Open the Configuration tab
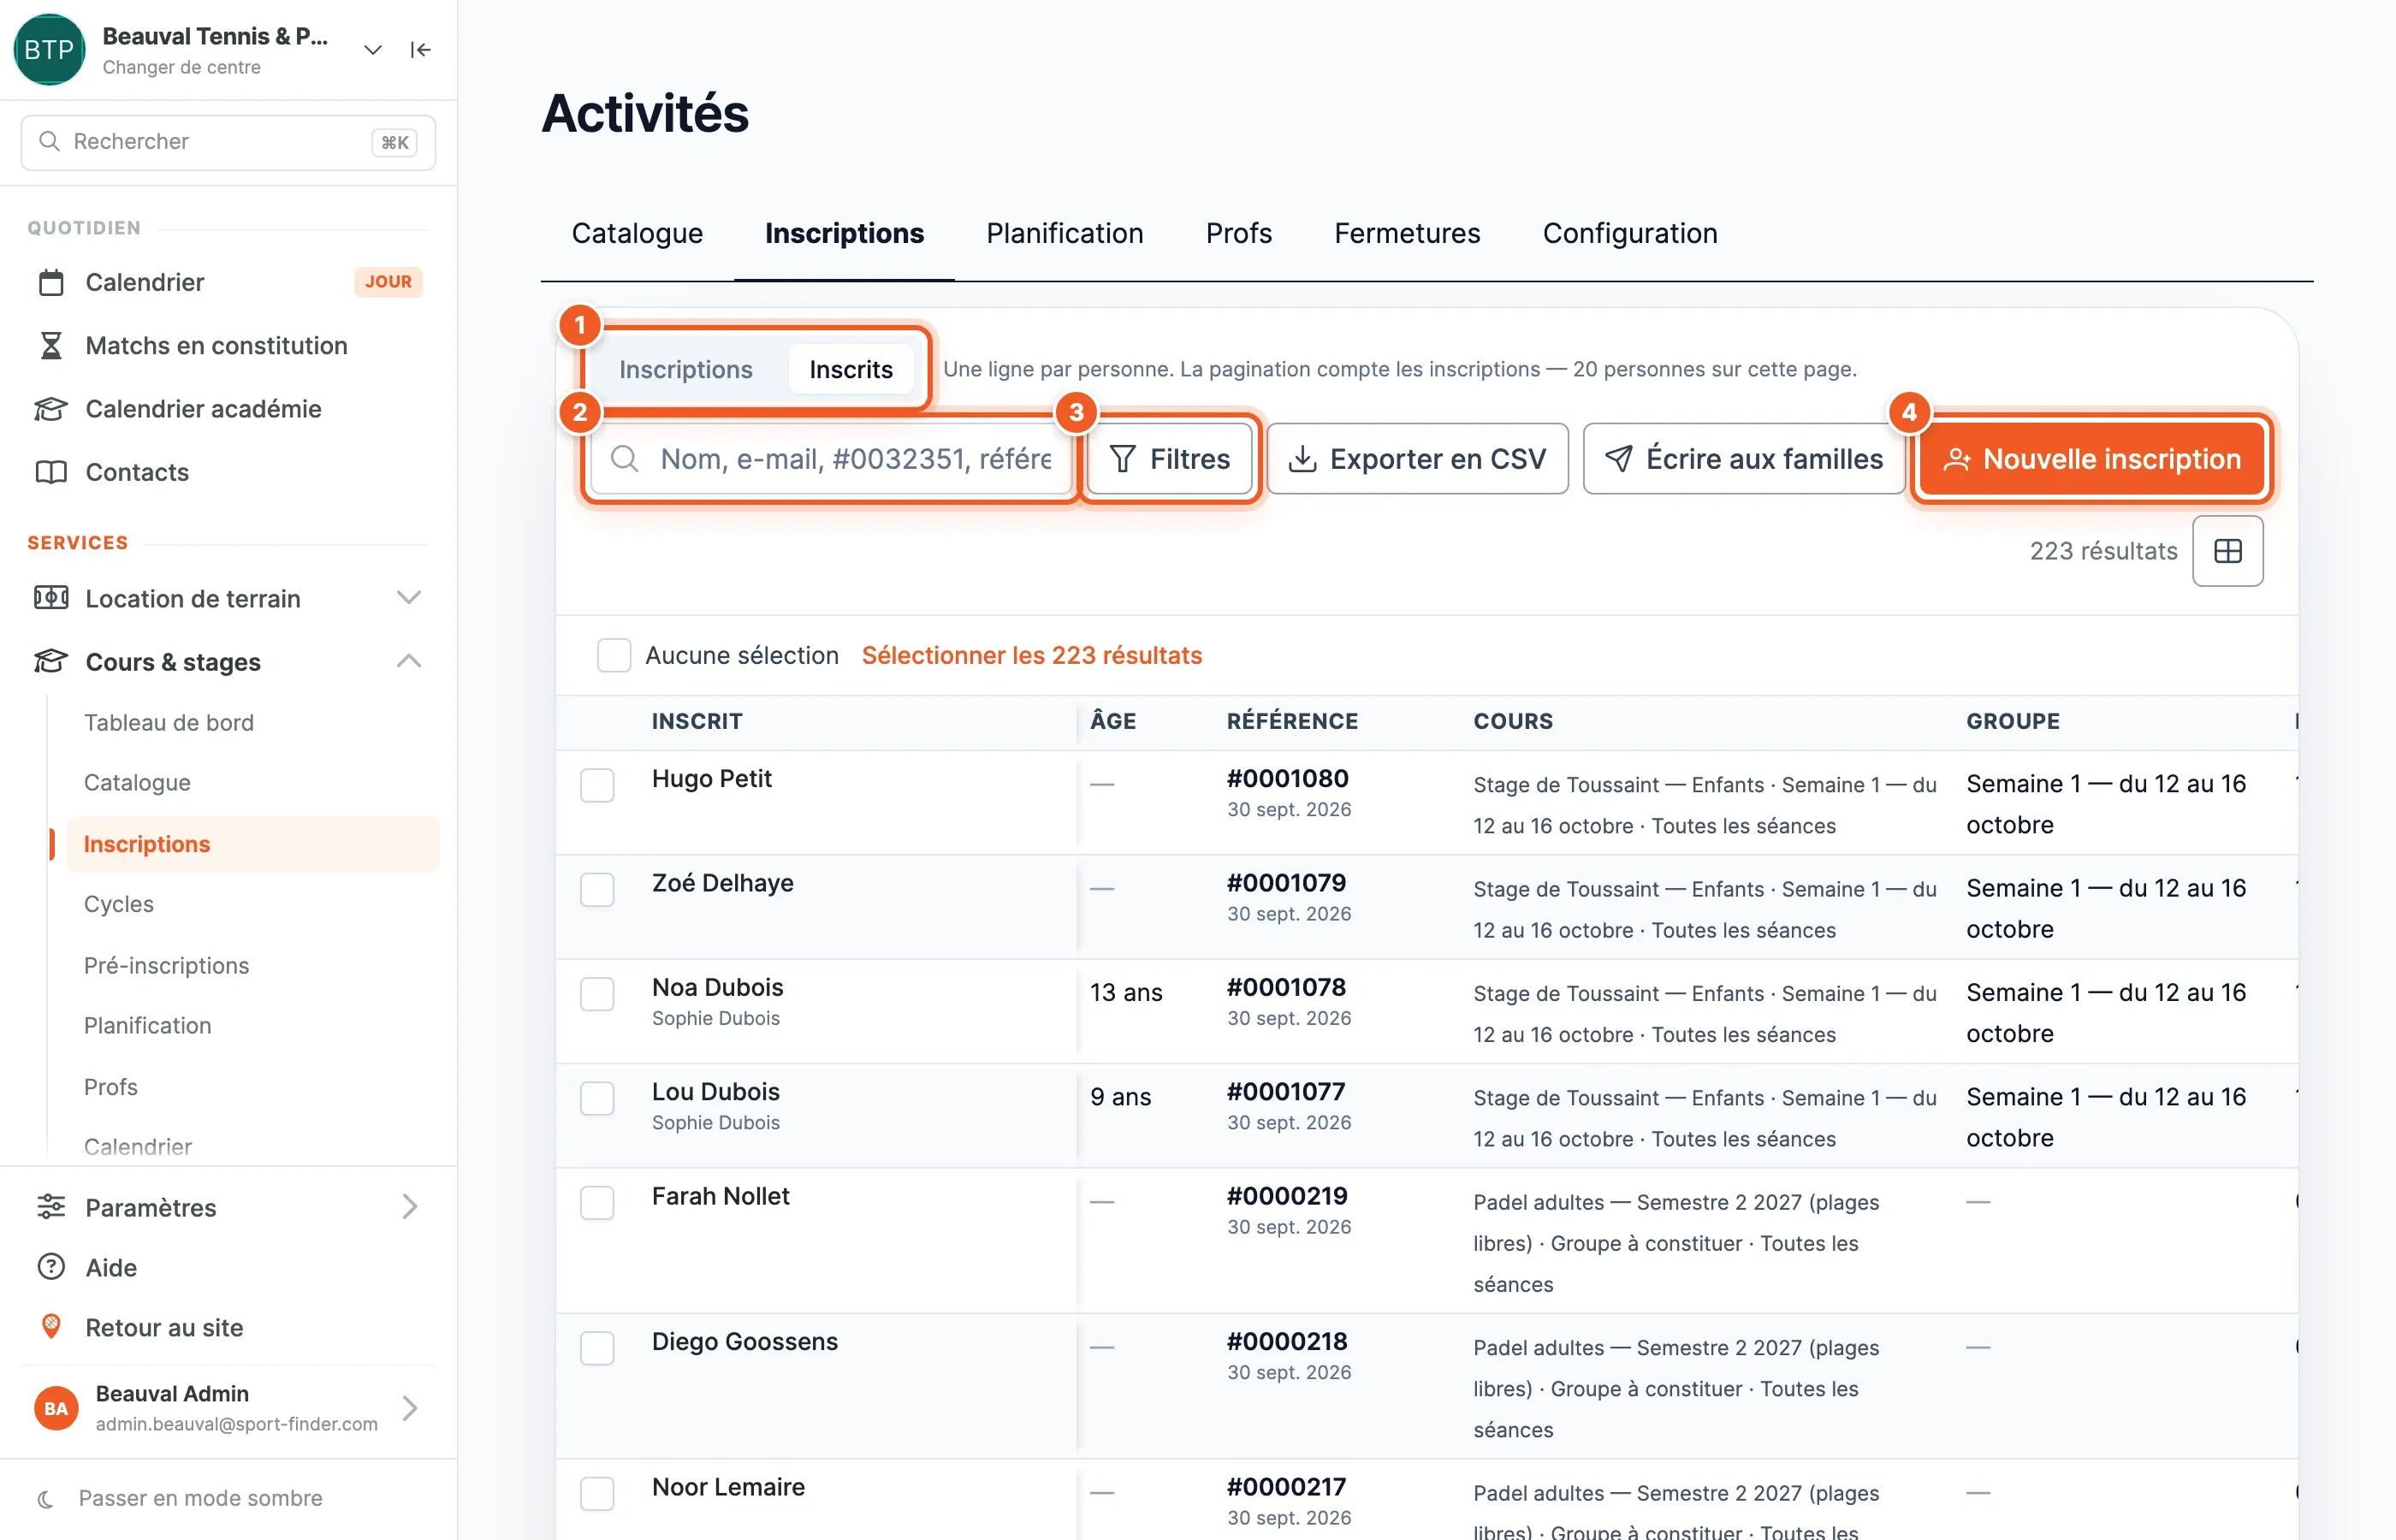 (1629, 233)
